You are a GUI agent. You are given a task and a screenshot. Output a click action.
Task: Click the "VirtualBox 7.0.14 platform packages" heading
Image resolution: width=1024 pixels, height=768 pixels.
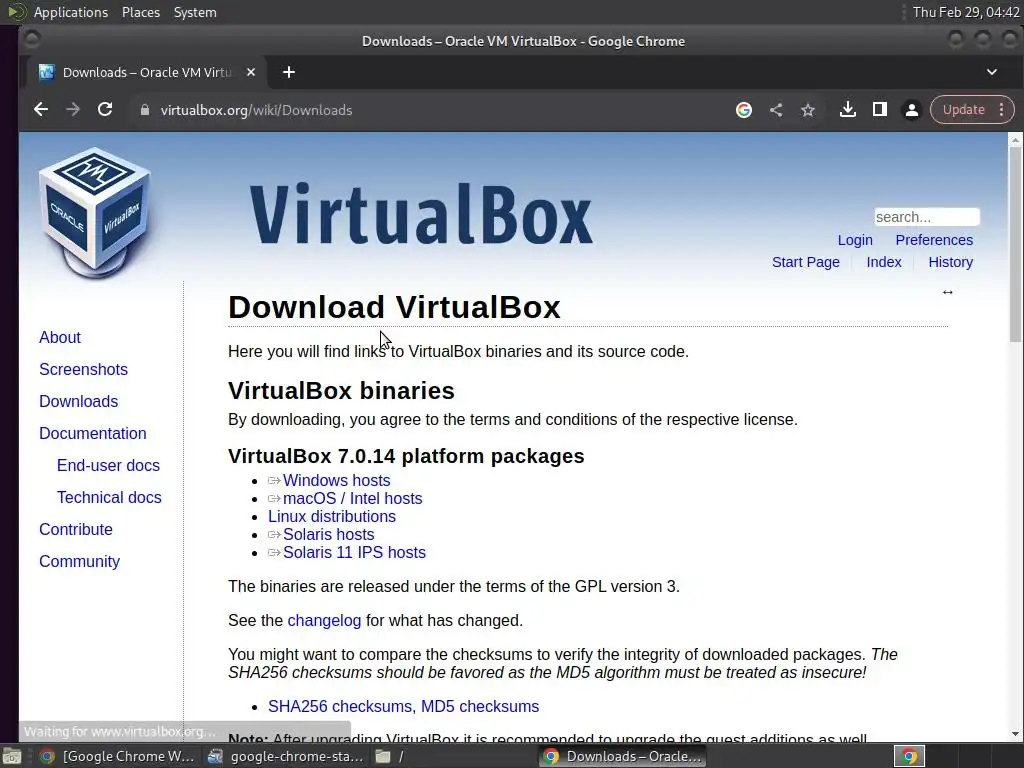[x=406, y=456]
